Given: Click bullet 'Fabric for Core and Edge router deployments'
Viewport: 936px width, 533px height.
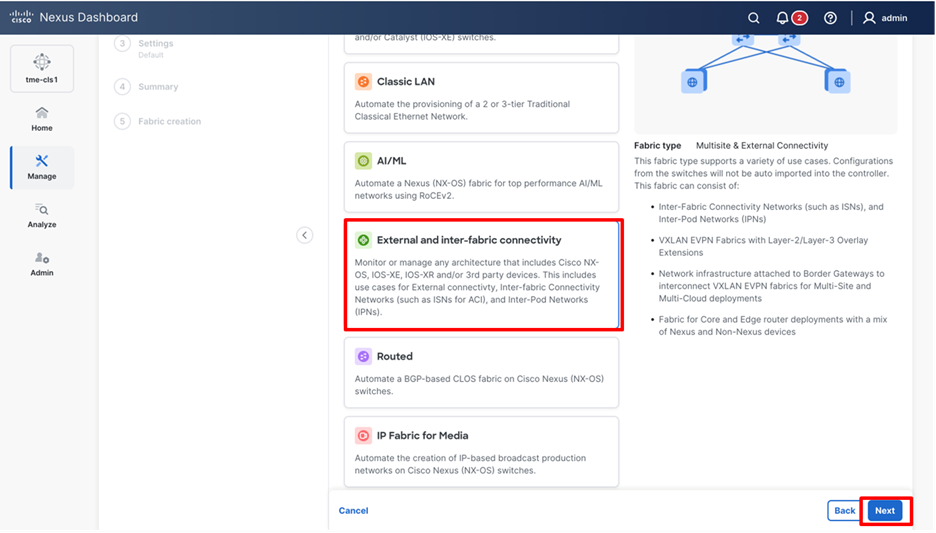Looking at the screenshot, I should click(772, 326).
